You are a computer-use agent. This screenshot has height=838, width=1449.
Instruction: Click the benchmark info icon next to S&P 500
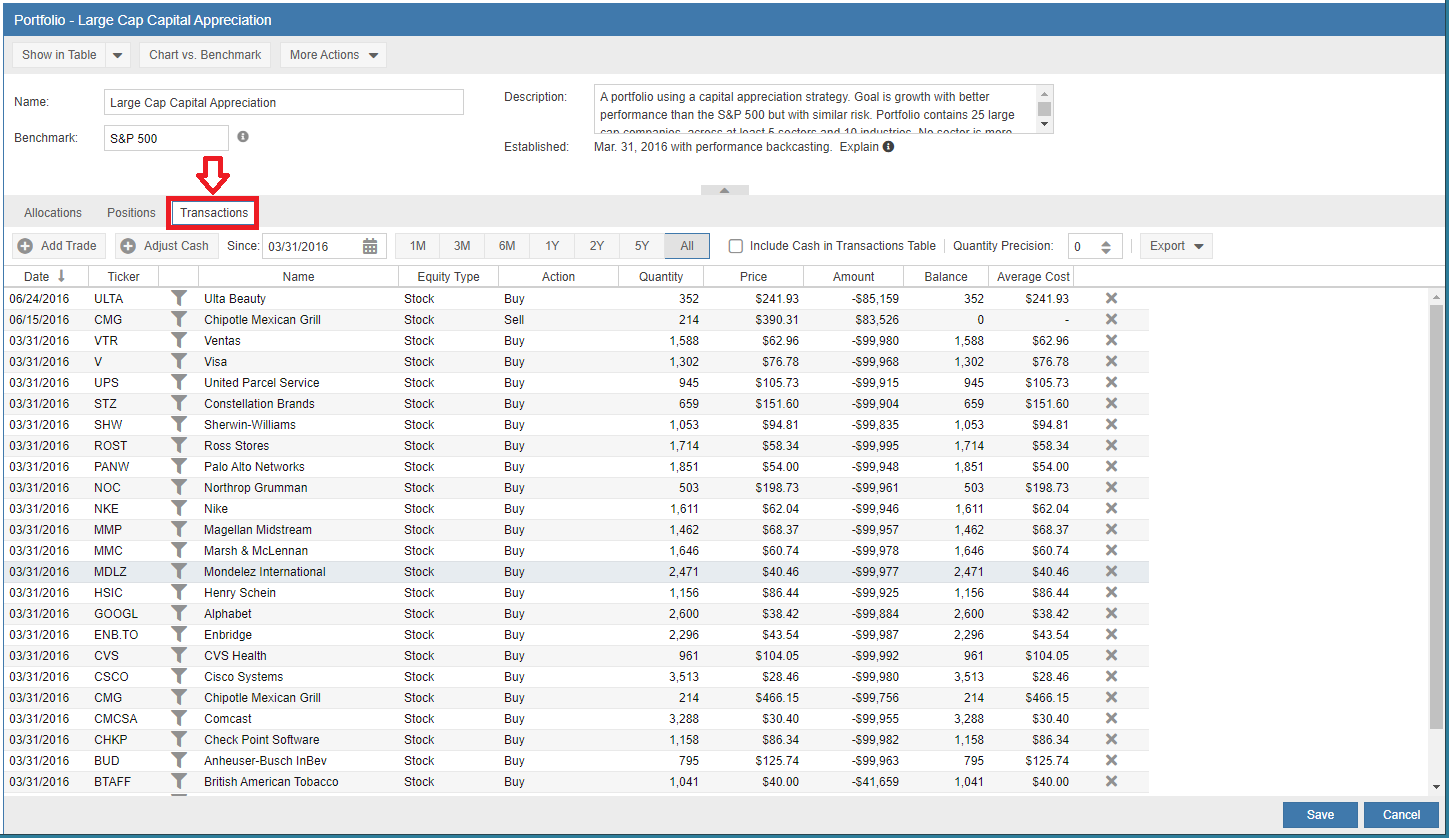[243, 137]
